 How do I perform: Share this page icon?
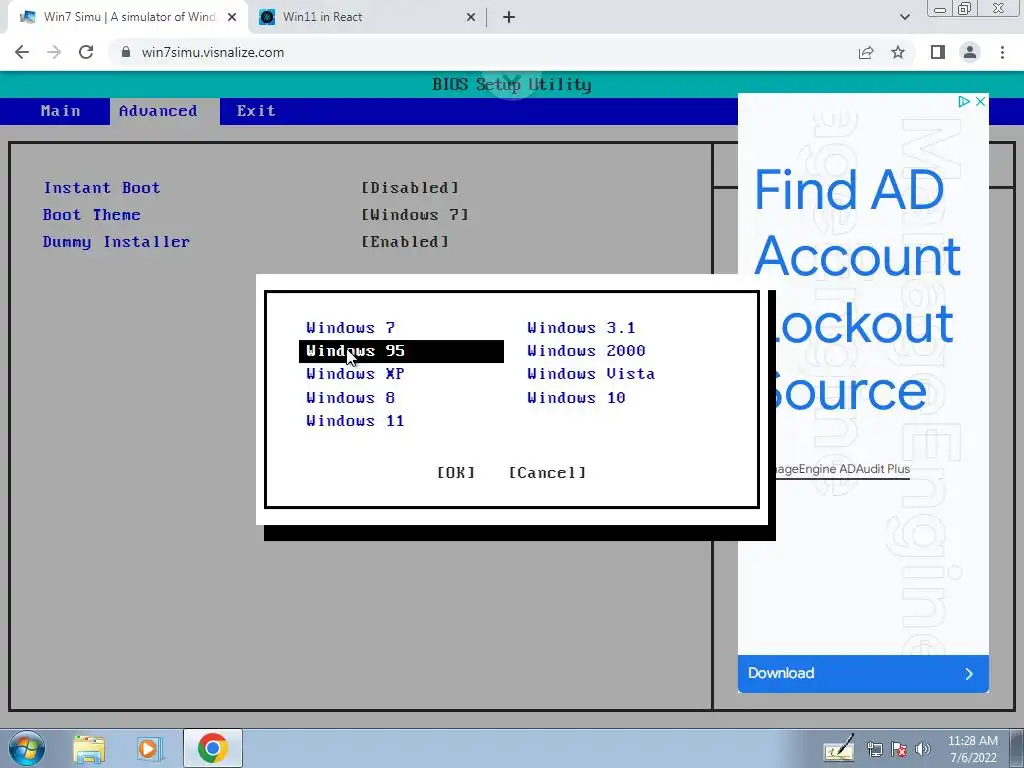pyautogui.click(x=866, y=52)
